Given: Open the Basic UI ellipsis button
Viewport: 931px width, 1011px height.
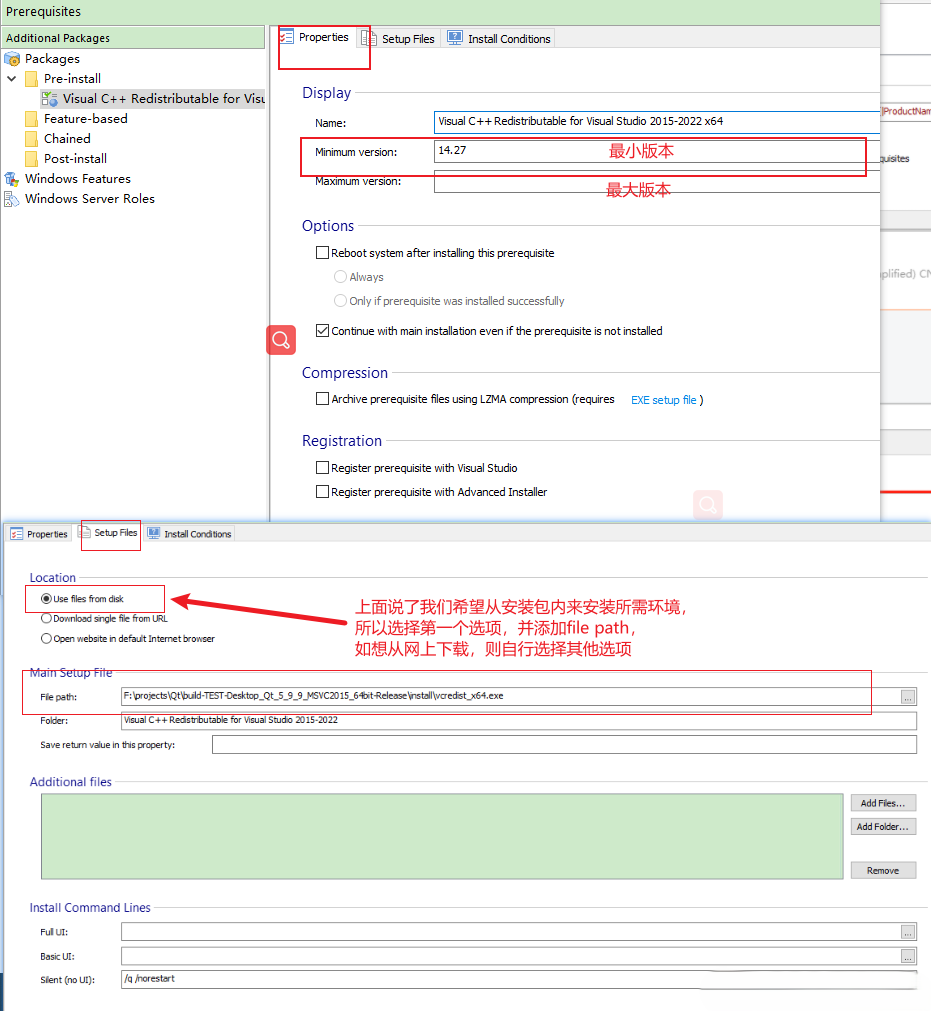Looking at the screenshot, I should (908, 957).
